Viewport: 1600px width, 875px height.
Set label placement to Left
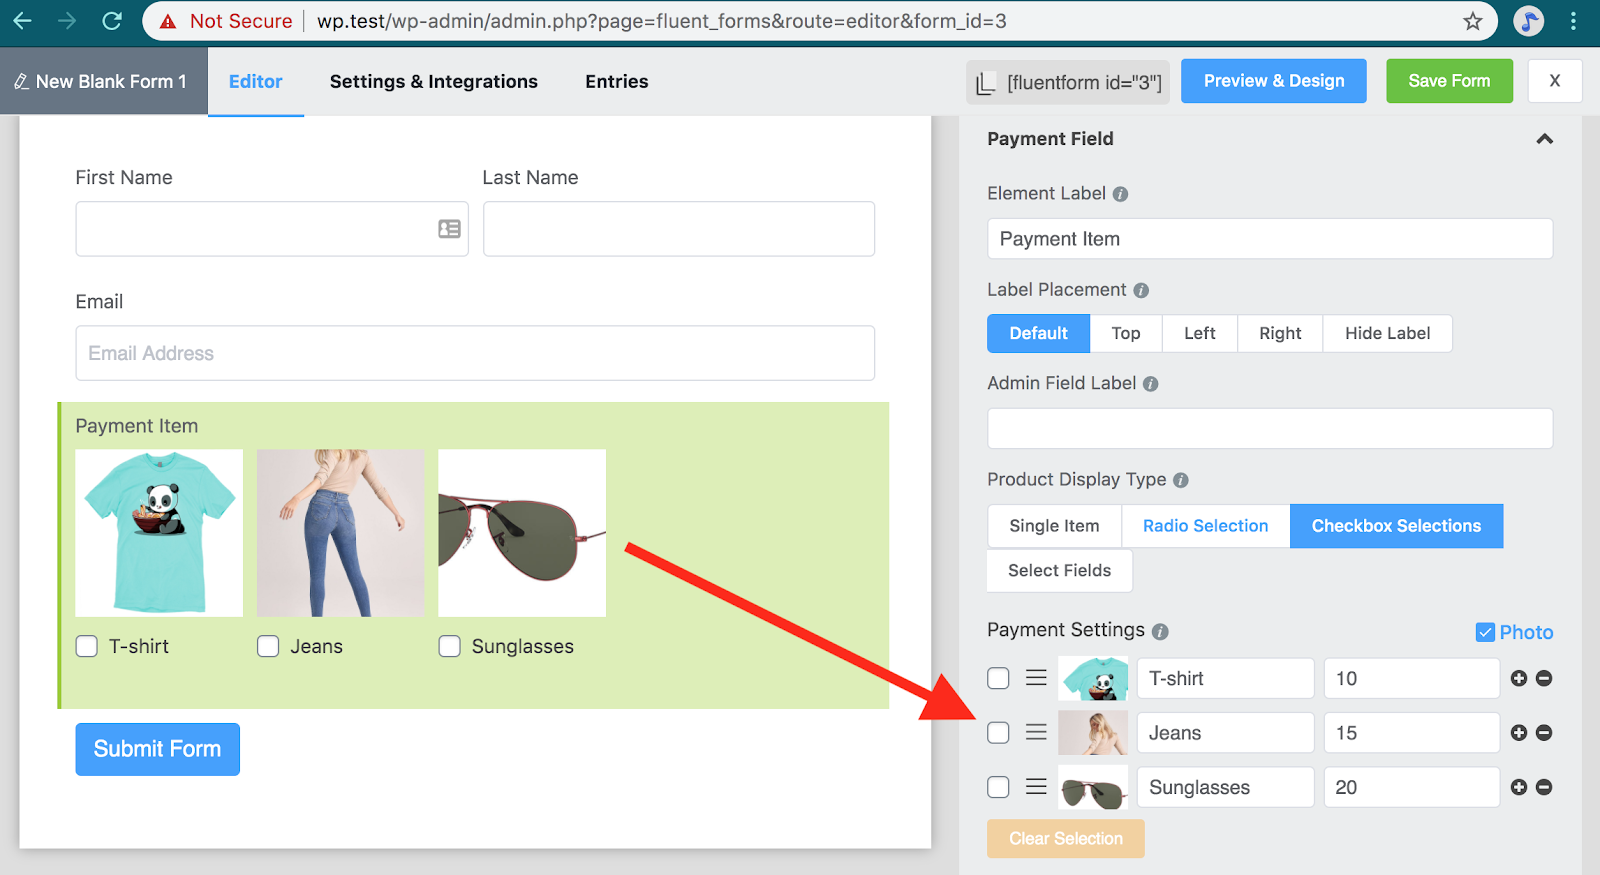[1200, 334]
